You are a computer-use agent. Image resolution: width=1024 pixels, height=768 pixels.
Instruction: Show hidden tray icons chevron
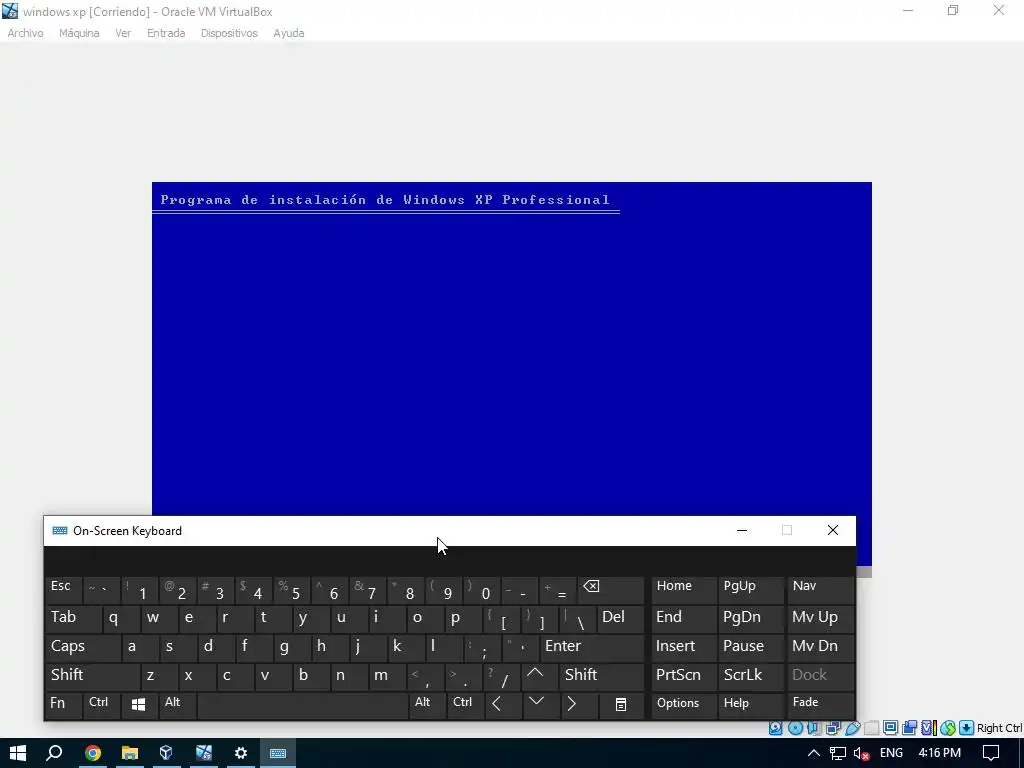coord(814,753)
